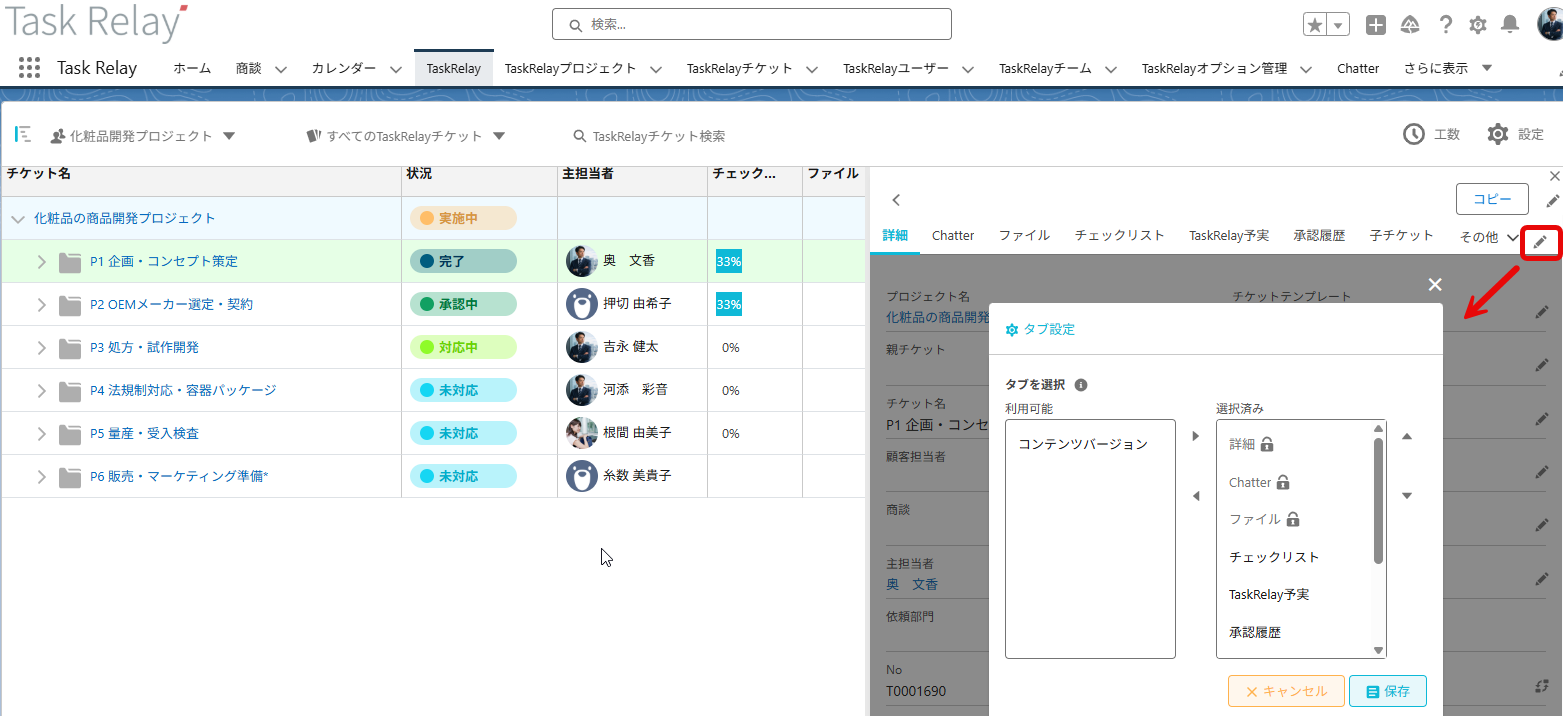Collapse the 化粧品の商品開発プロジェクト row
The image size is (1563, 716).
17,219
